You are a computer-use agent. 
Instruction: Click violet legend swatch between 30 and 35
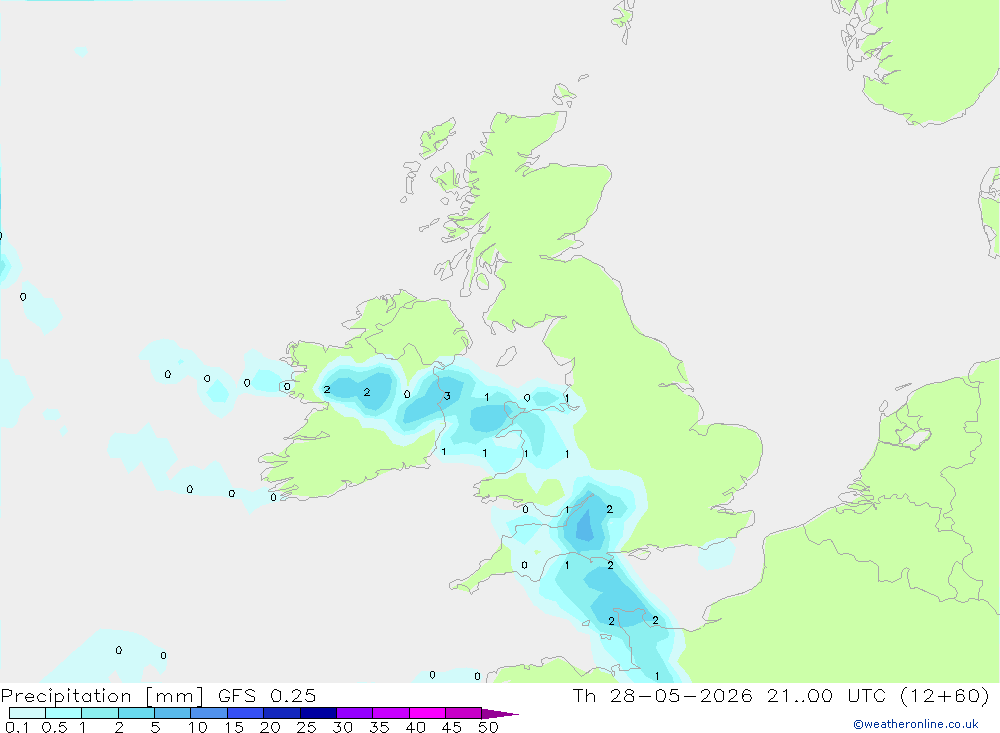(354, 713)
